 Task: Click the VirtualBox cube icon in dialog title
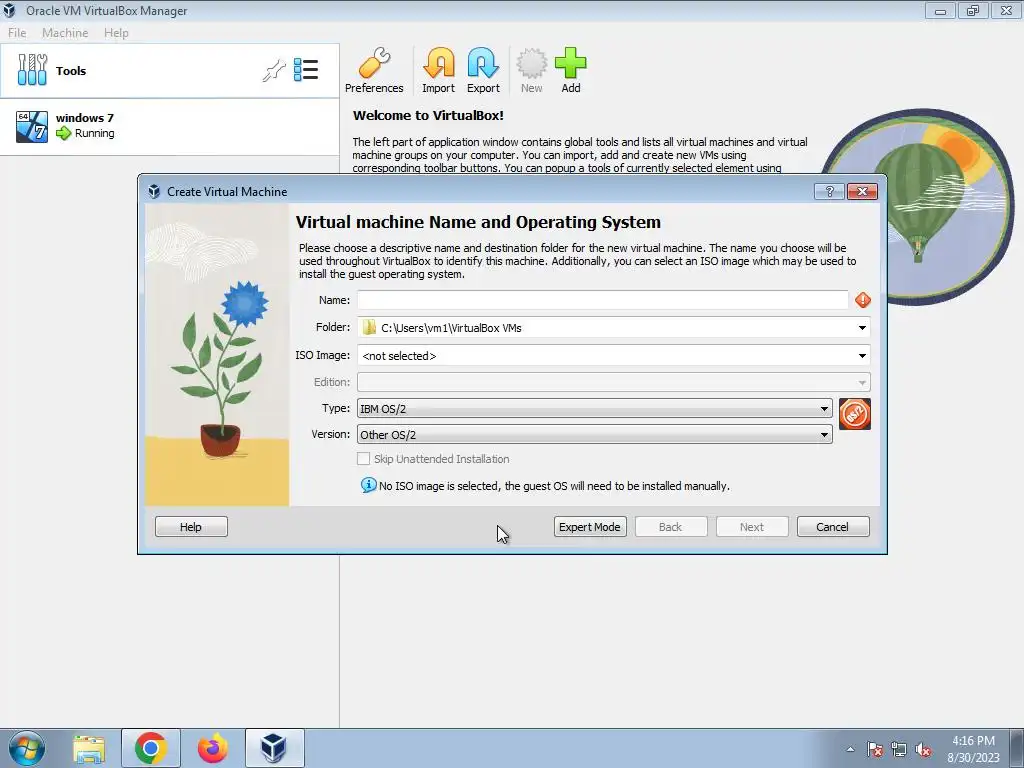(x=154, y=191)
